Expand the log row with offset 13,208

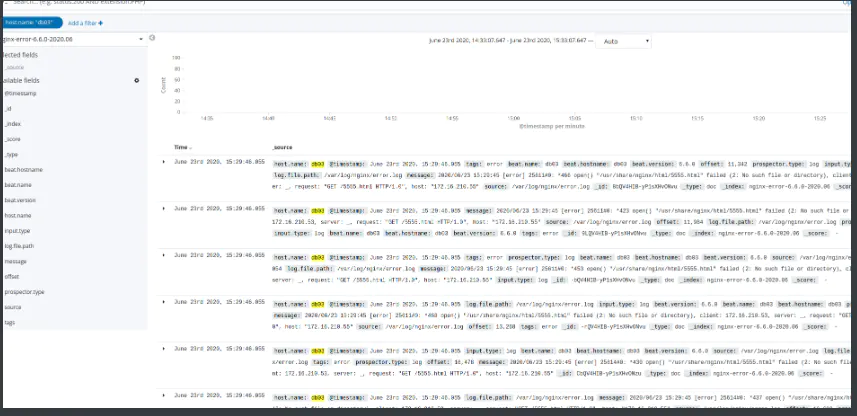(163, 302)
